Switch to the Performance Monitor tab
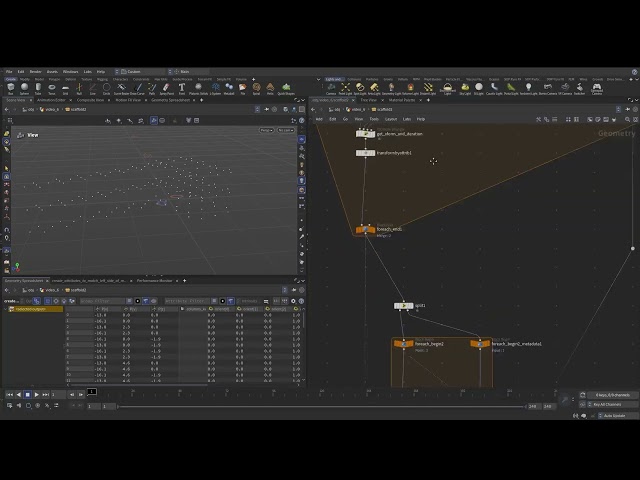 coord(154,281)
